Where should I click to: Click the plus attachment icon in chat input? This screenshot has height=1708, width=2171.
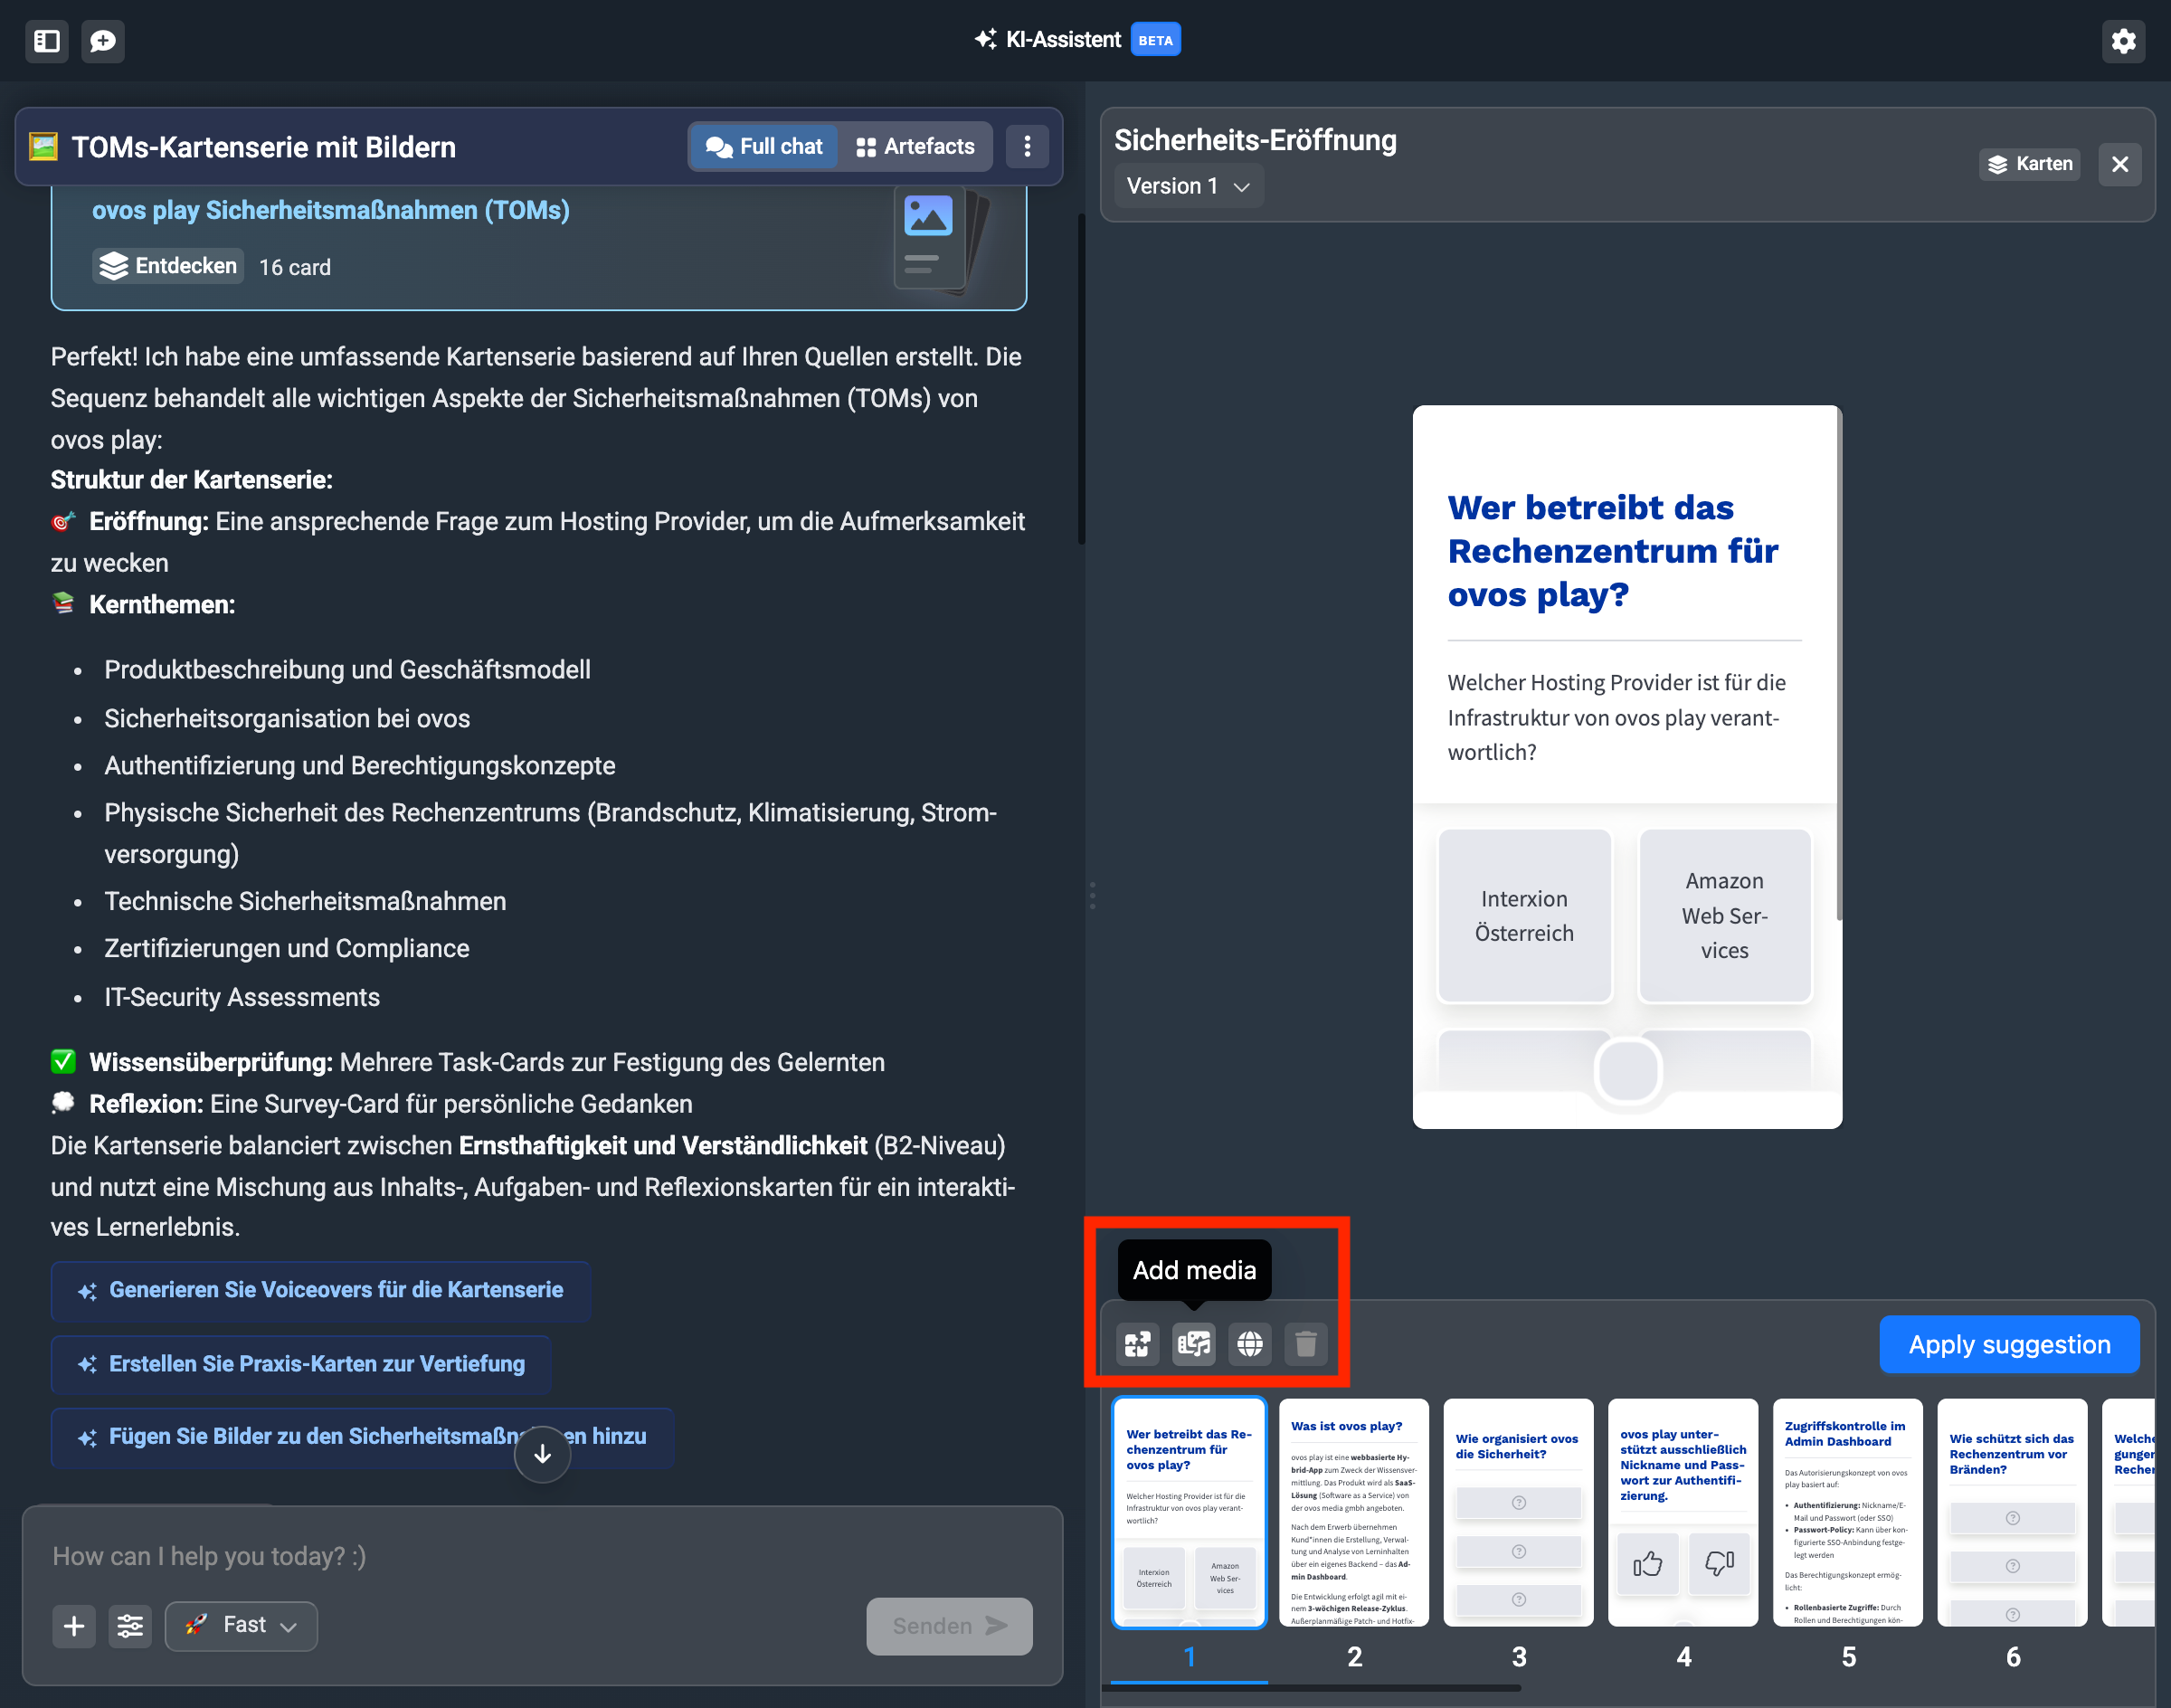coord(74,1626)
